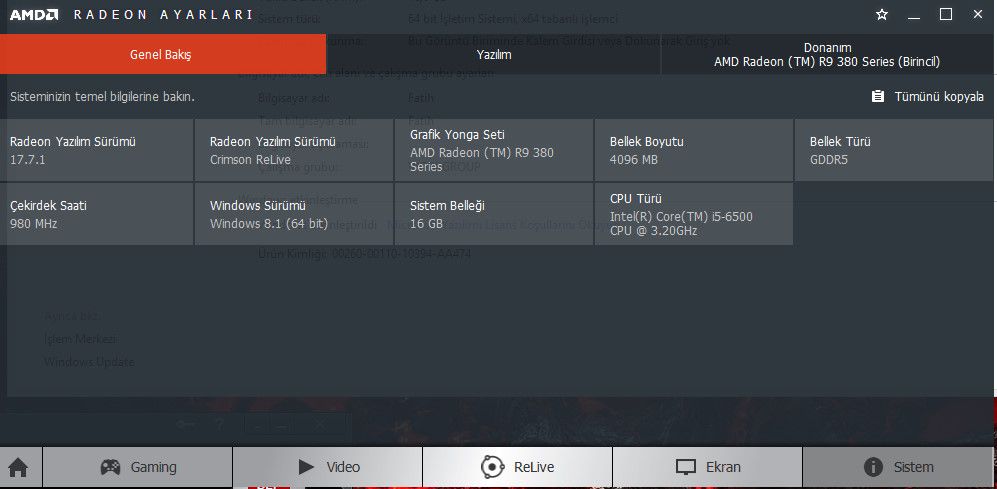Screen dimensions: 997x489
Task: Maximize the Radeon Ayarları window
Action: pos(946,14)
